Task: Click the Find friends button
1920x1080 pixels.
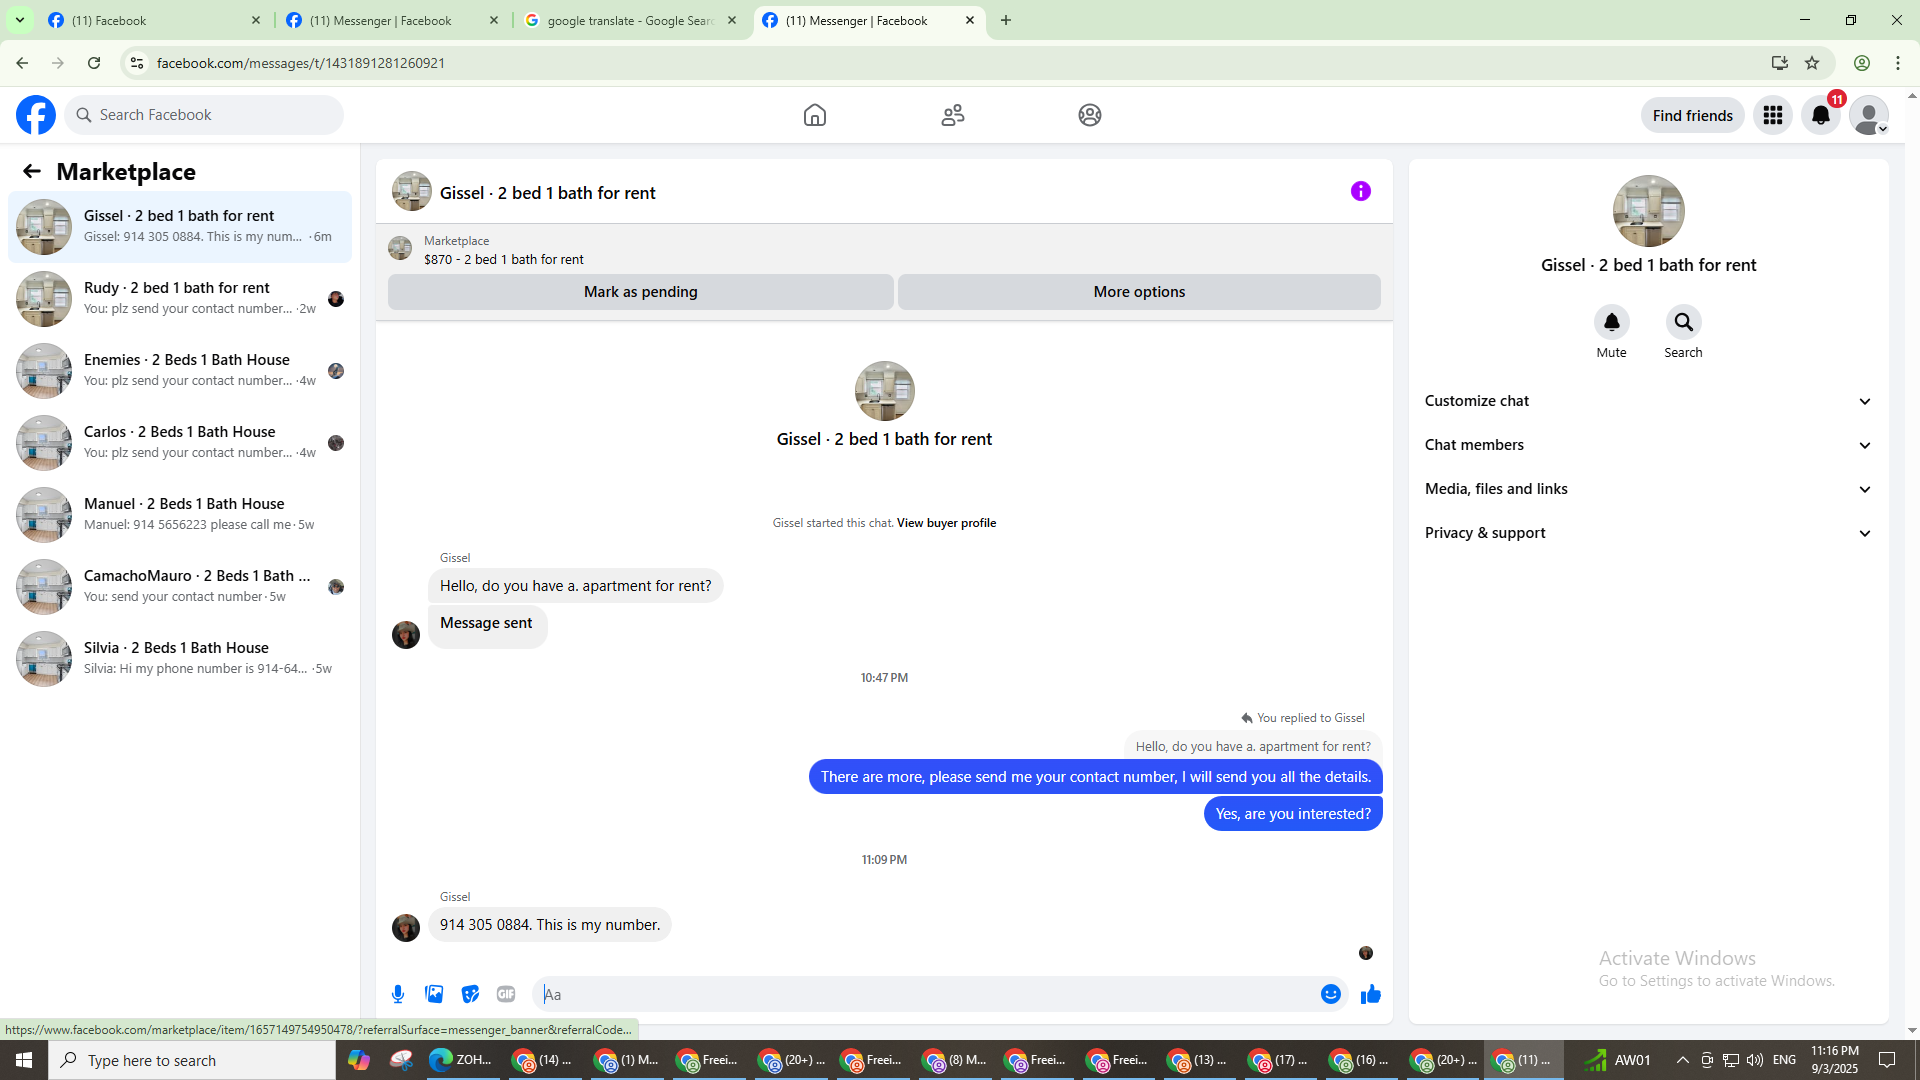Action: click(x=1693, y=115)
